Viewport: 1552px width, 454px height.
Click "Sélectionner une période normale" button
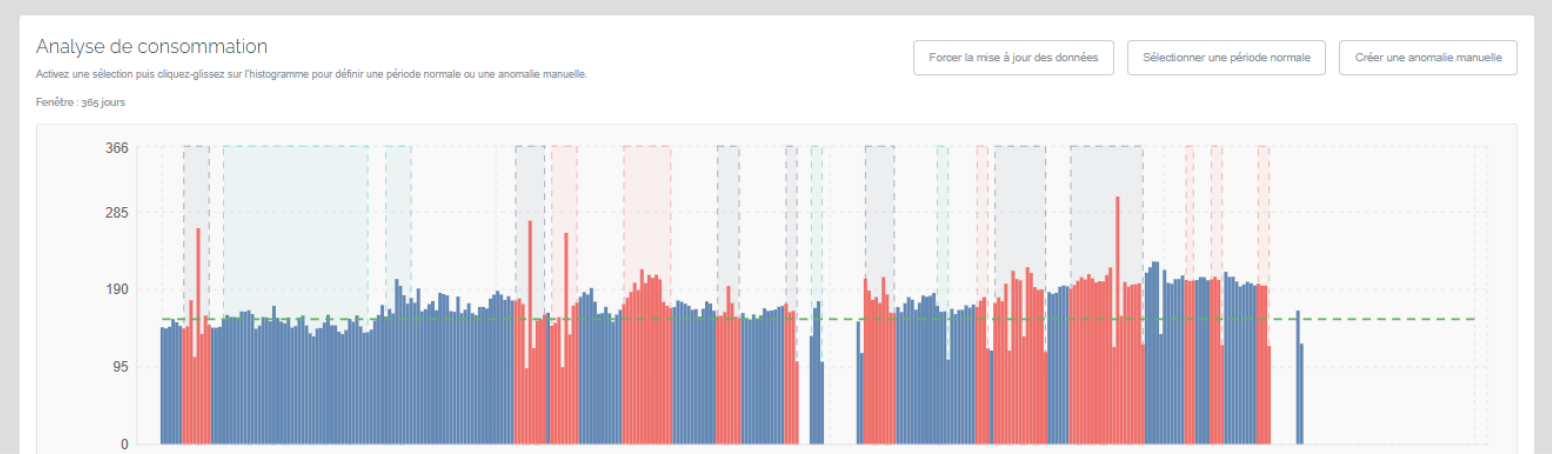[1226, 58]
